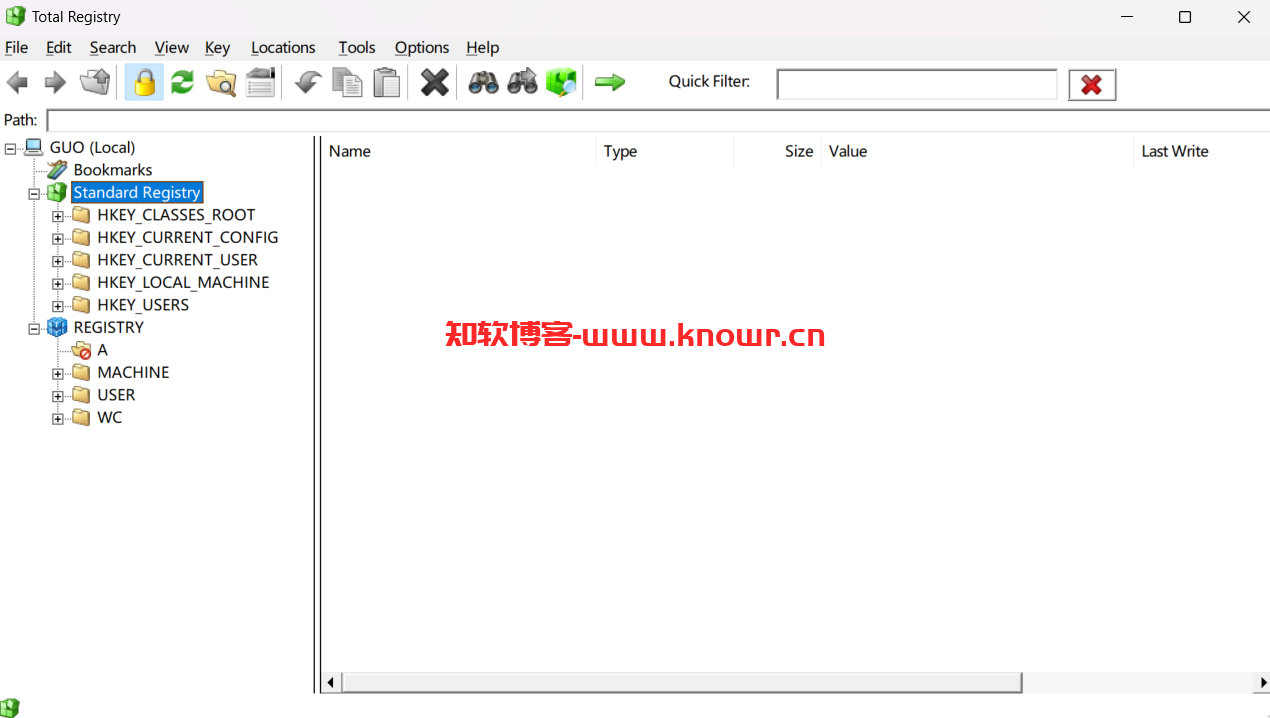
Task: Open the Locations menu
Action: (x=283, y=47)
